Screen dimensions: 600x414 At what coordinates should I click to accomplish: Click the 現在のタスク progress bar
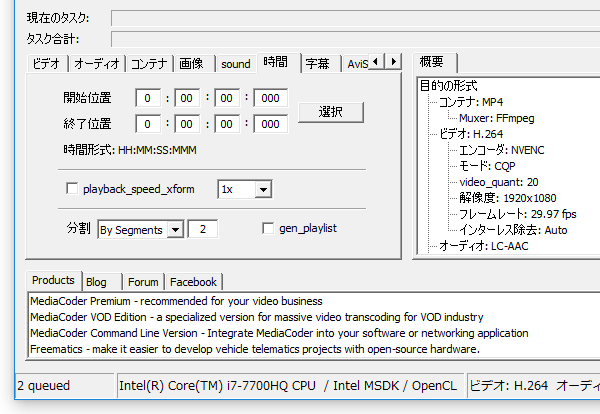(x=355, y=18)
